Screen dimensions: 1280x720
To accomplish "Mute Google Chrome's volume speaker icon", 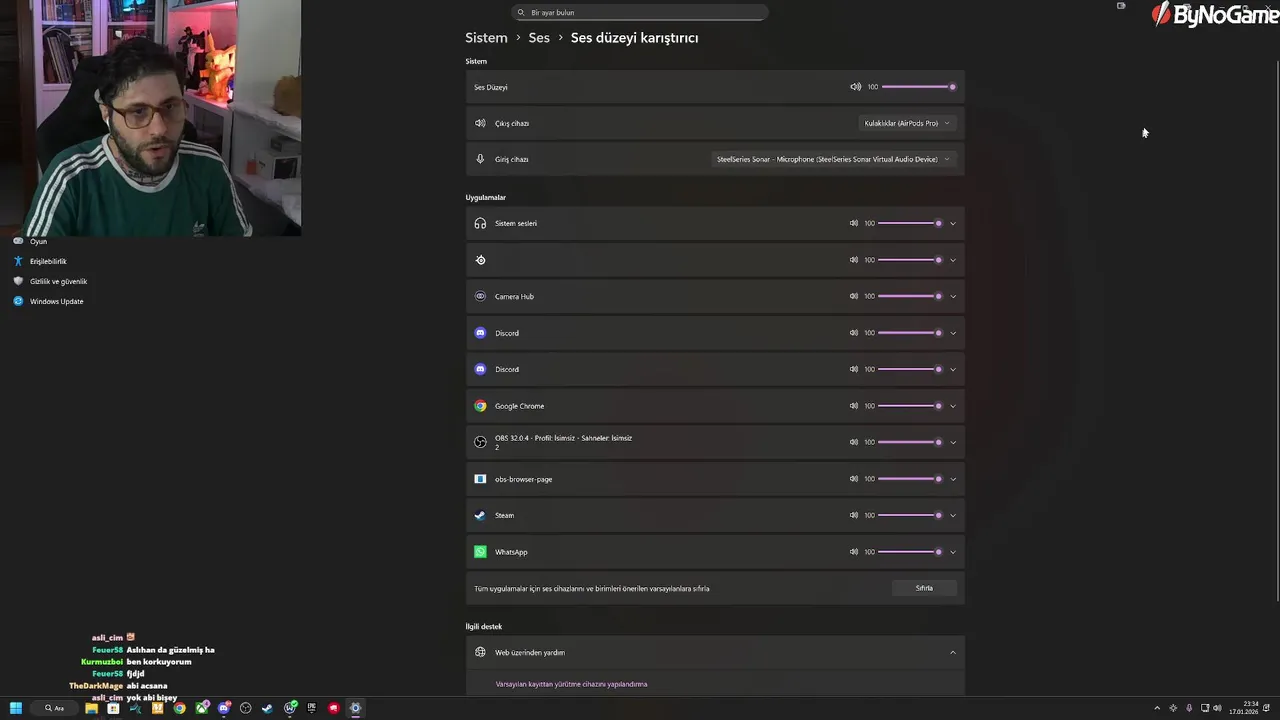I will [x=853, y=406].
